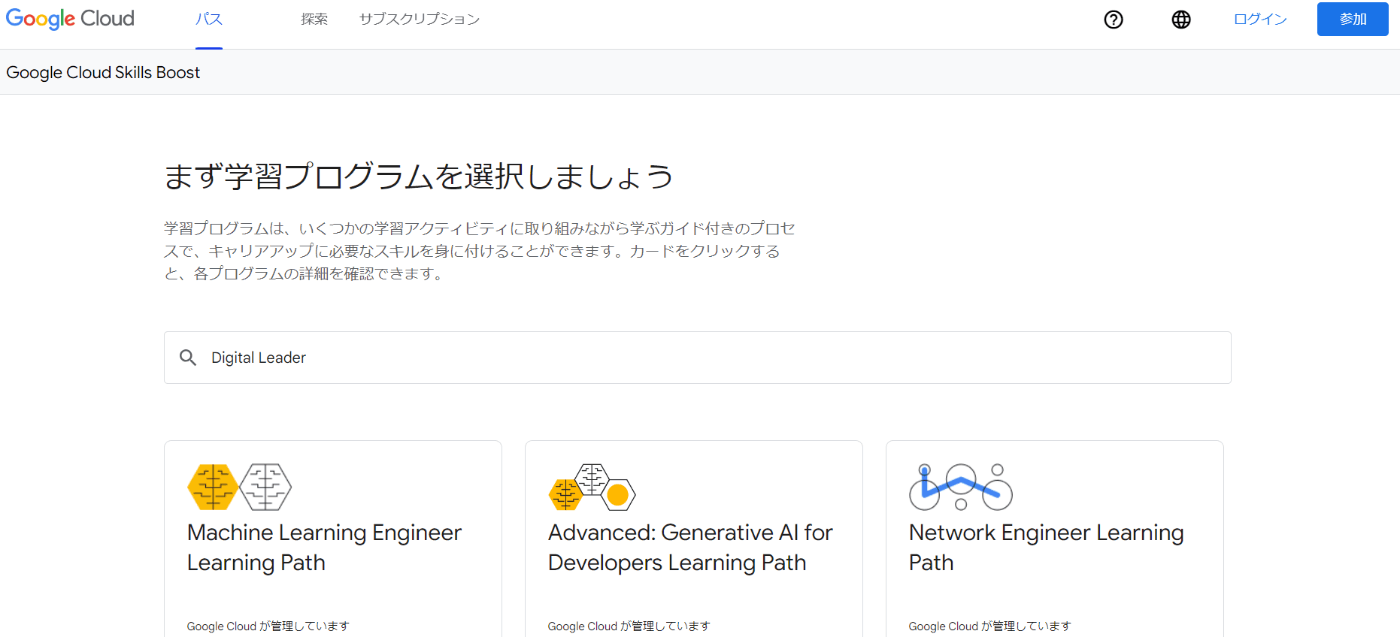Click the Network Engineer path graphic

(x=961, y=487)
